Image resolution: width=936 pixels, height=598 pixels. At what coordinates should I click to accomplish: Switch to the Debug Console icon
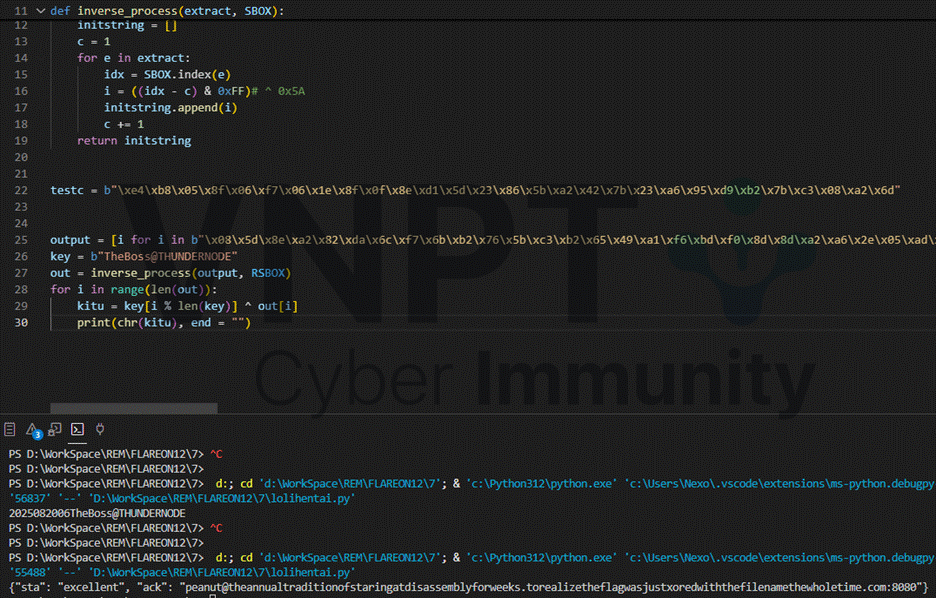pos(55,429)
